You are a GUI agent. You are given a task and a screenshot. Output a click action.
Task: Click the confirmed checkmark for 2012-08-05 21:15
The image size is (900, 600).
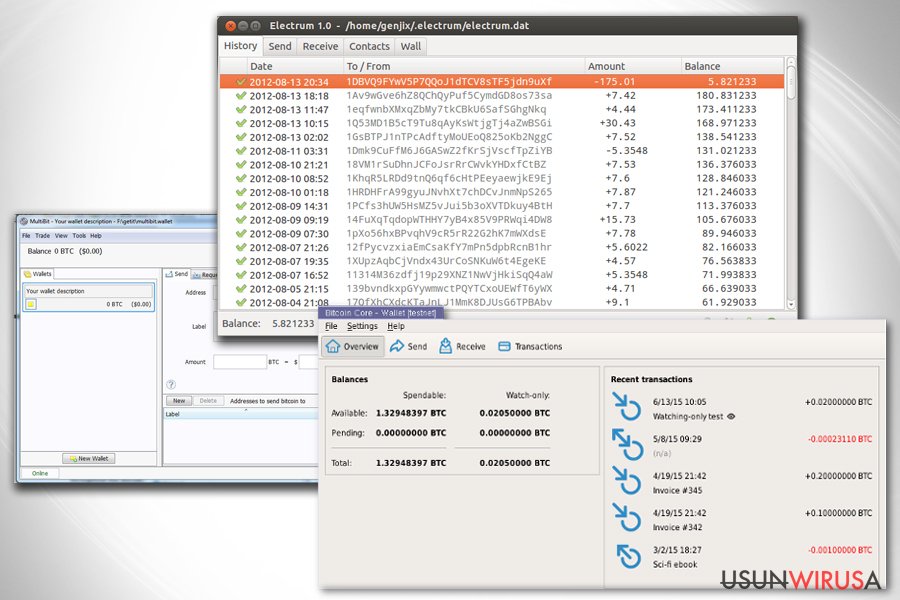coord(241,288)
